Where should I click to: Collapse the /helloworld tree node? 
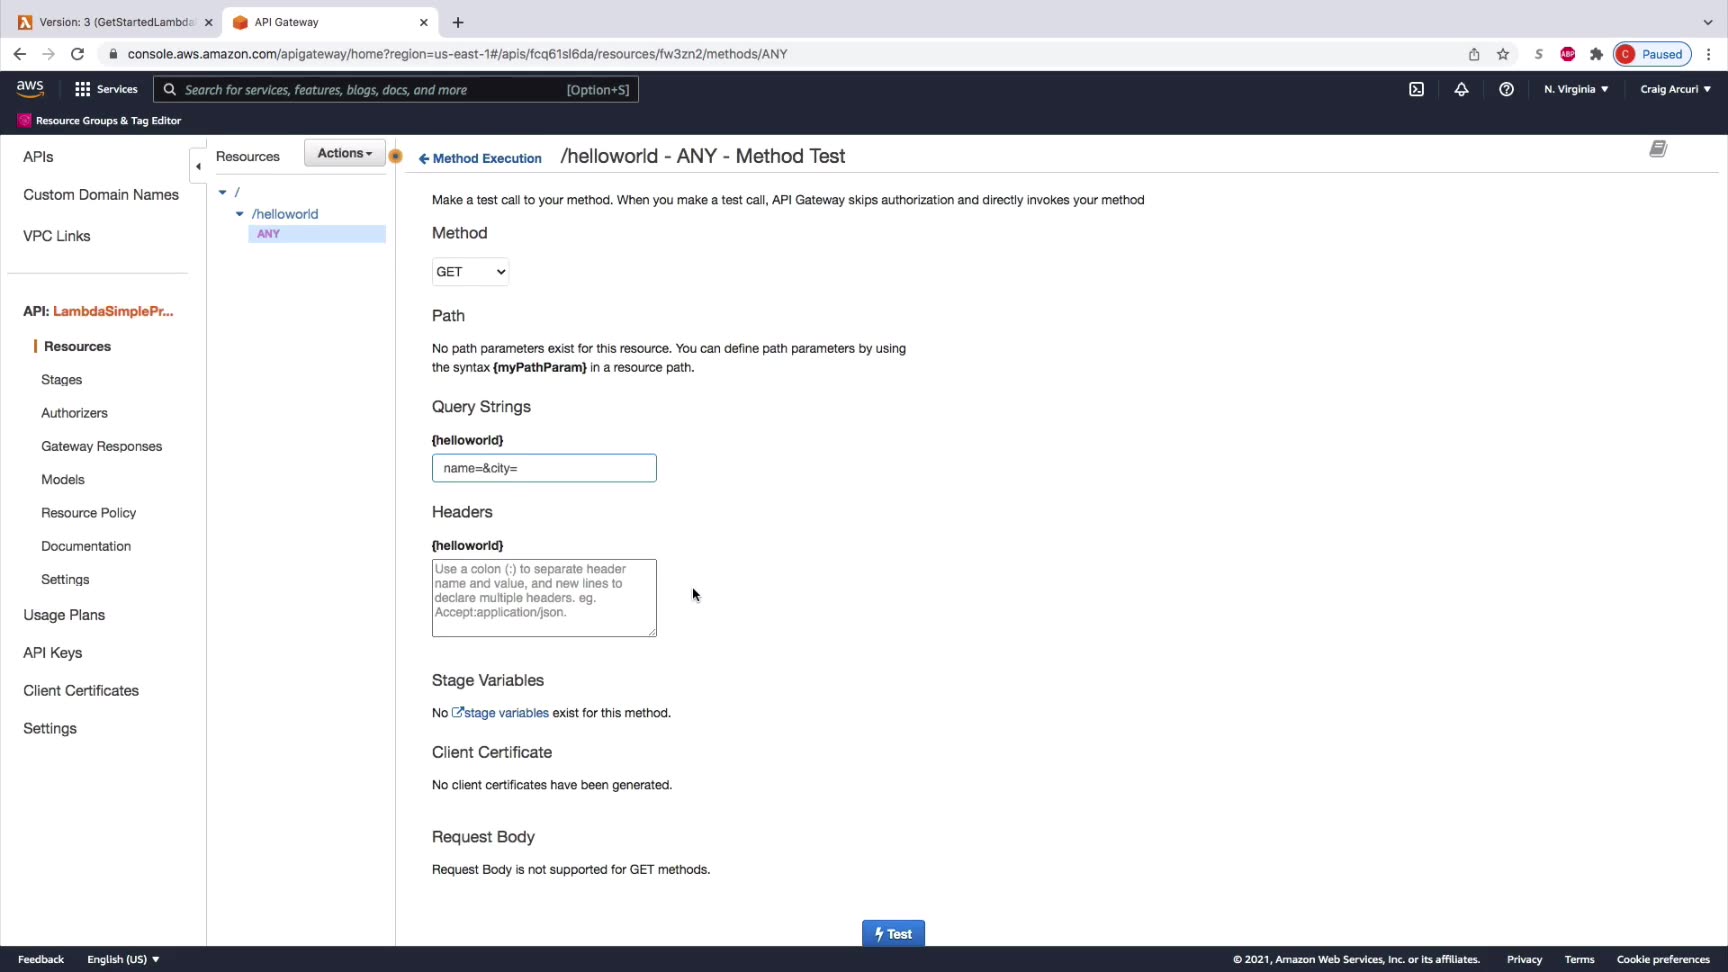pos(240,214)
